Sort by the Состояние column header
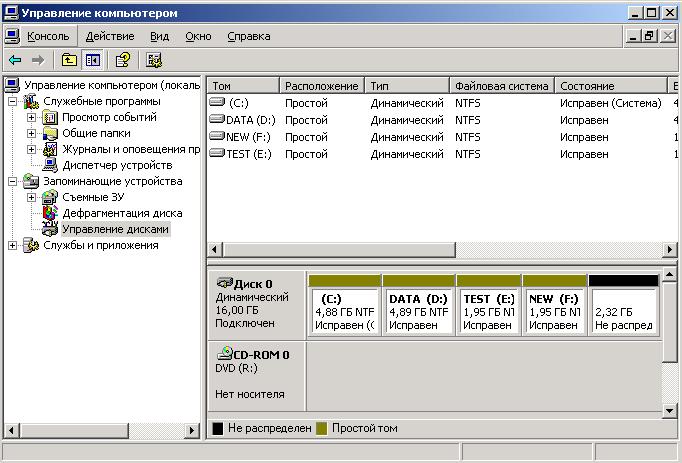 (x=611, y=86)
